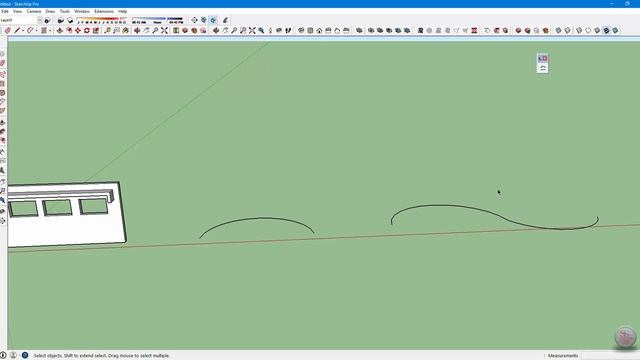This screenshot has height=360, width=640.
Task: Expand the Shapes tool dropdown arrow
Action: click(50, 31)
